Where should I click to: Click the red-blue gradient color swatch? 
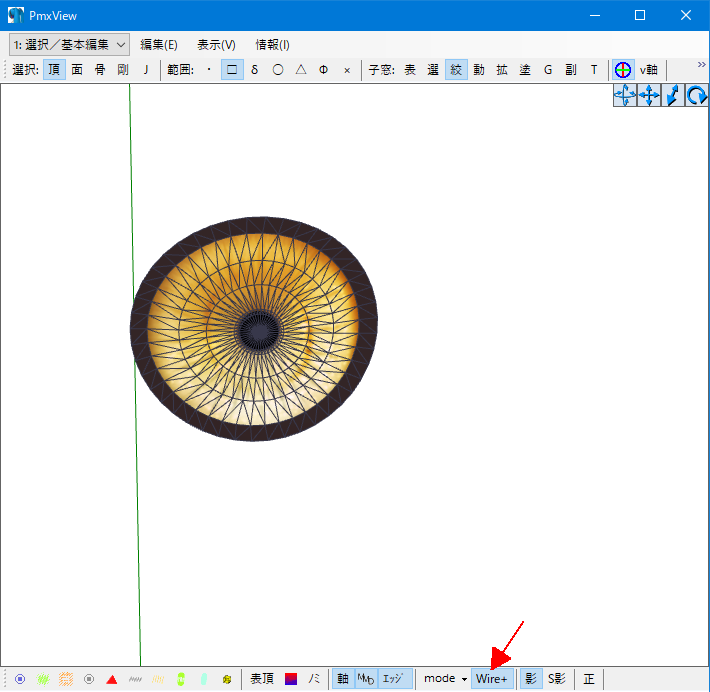click(x=291, y=679)
